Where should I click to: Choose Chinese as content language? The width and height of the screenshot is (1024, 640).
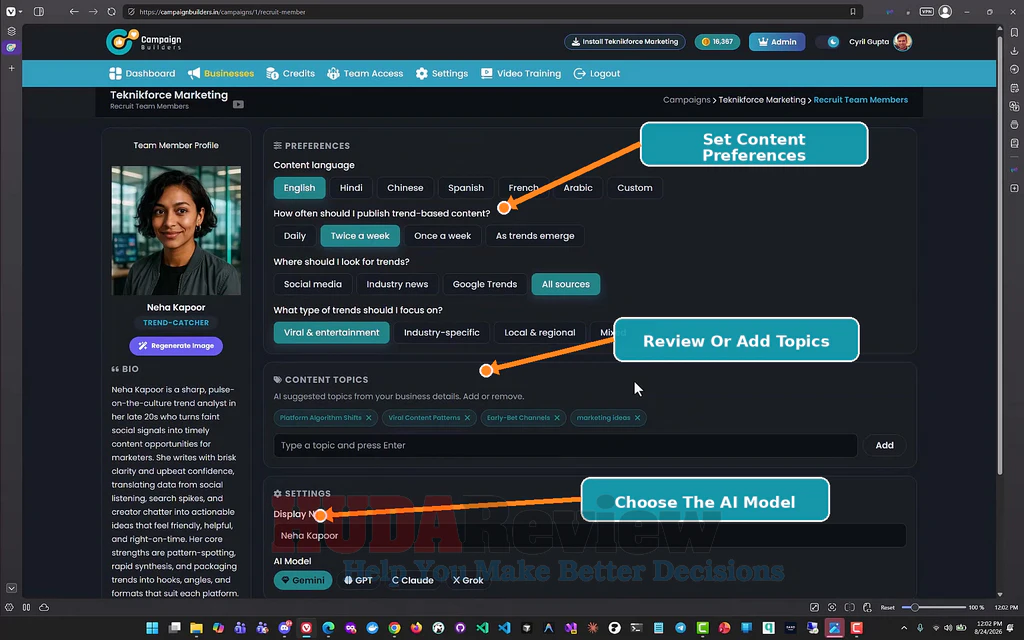pyautogui.click(x=405, y=188)
